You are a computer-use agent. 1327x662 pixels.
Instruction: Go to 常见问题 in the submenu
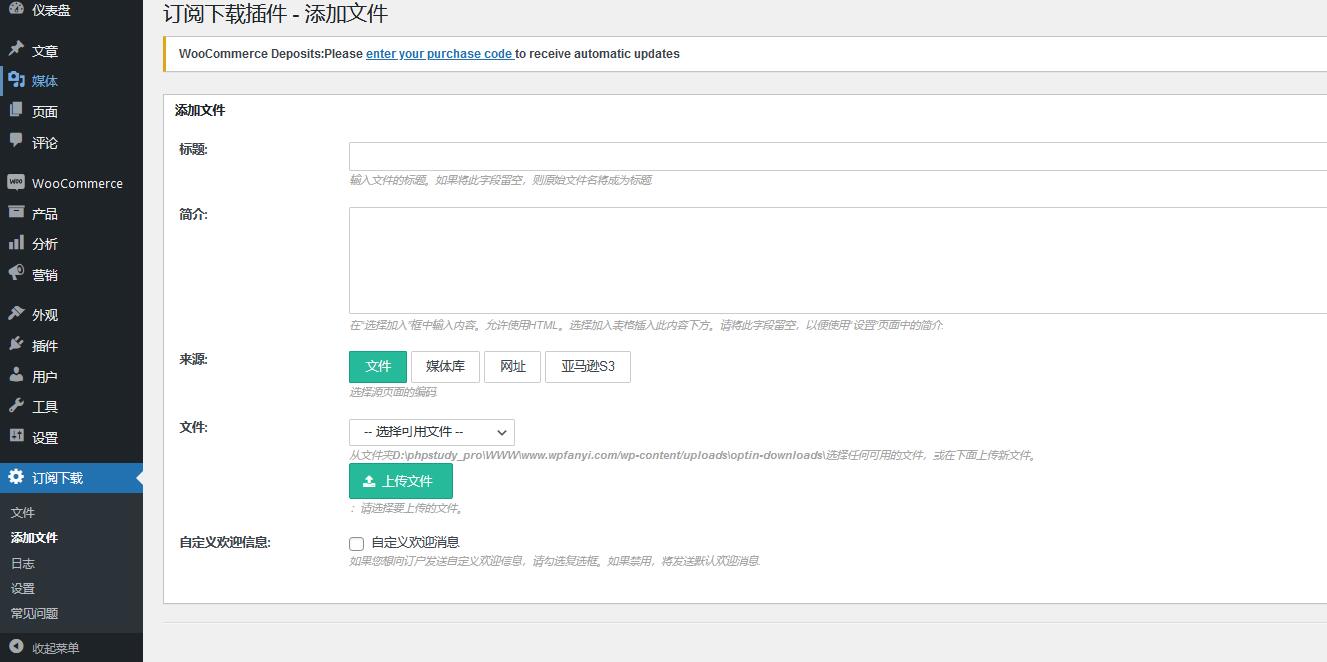[35, 613]
